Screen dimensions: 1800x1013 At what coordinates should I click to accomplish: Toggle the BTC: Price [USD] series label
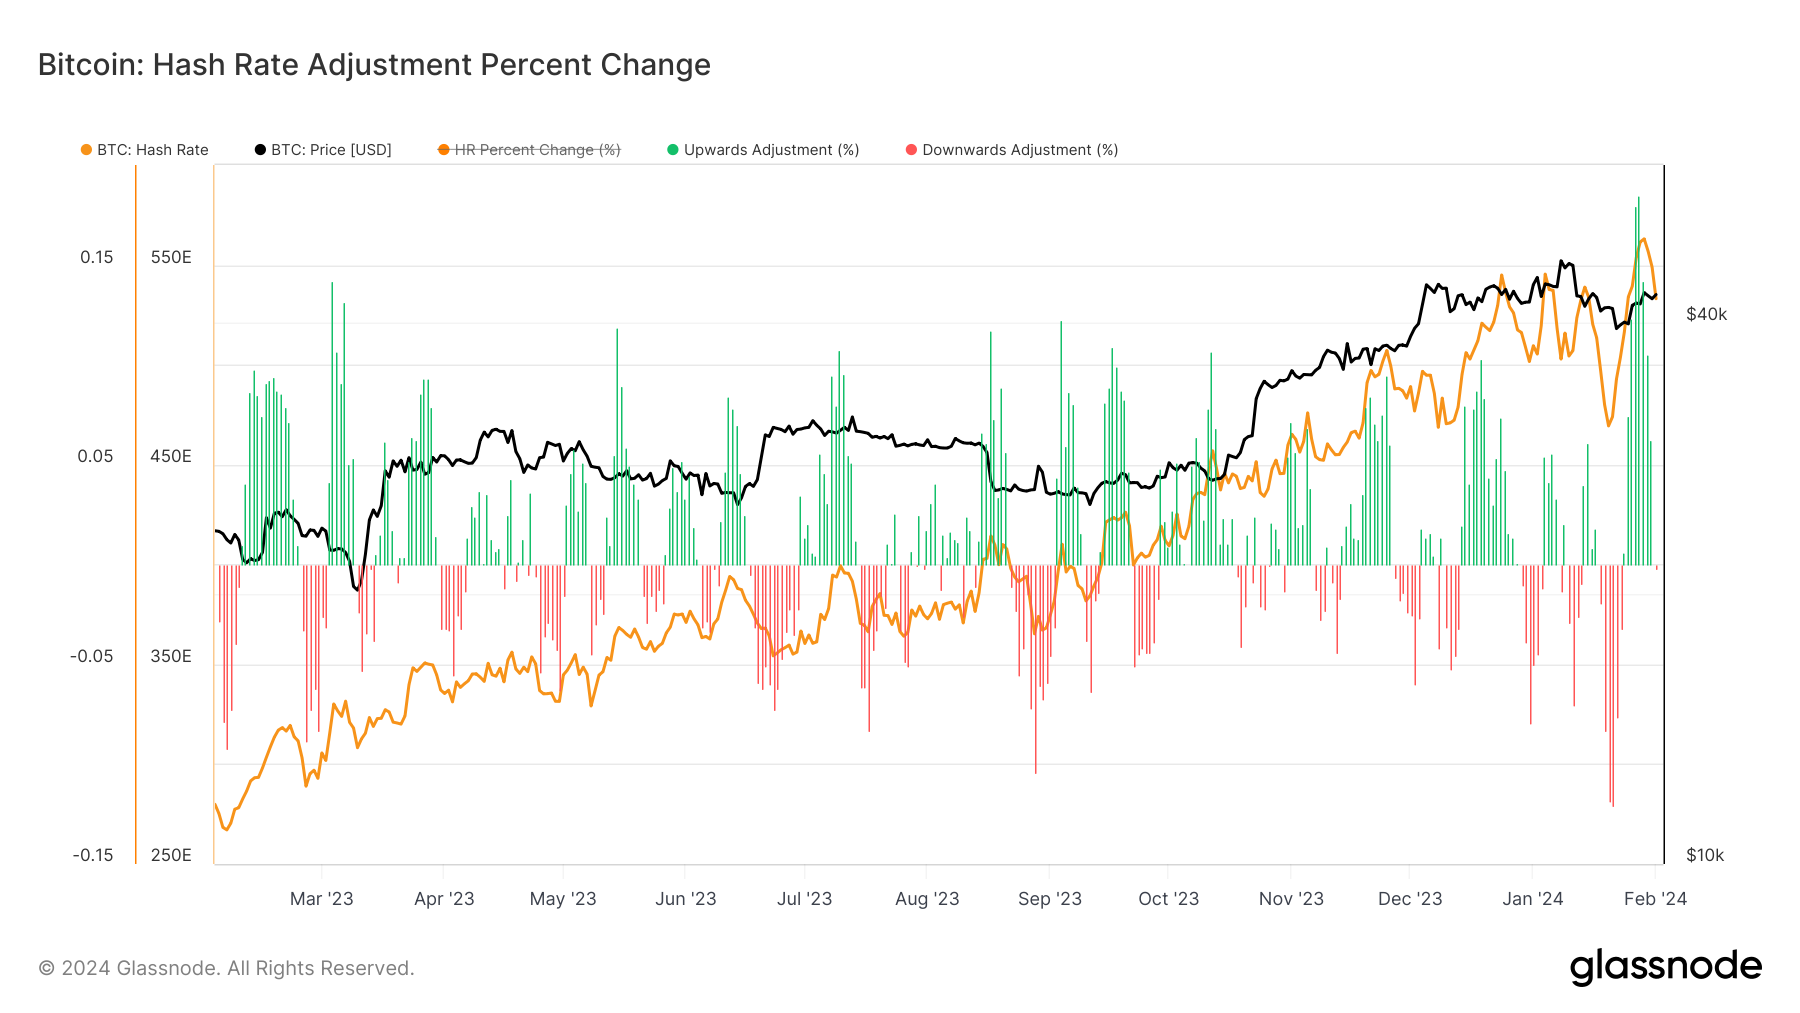tap(331, 150)
